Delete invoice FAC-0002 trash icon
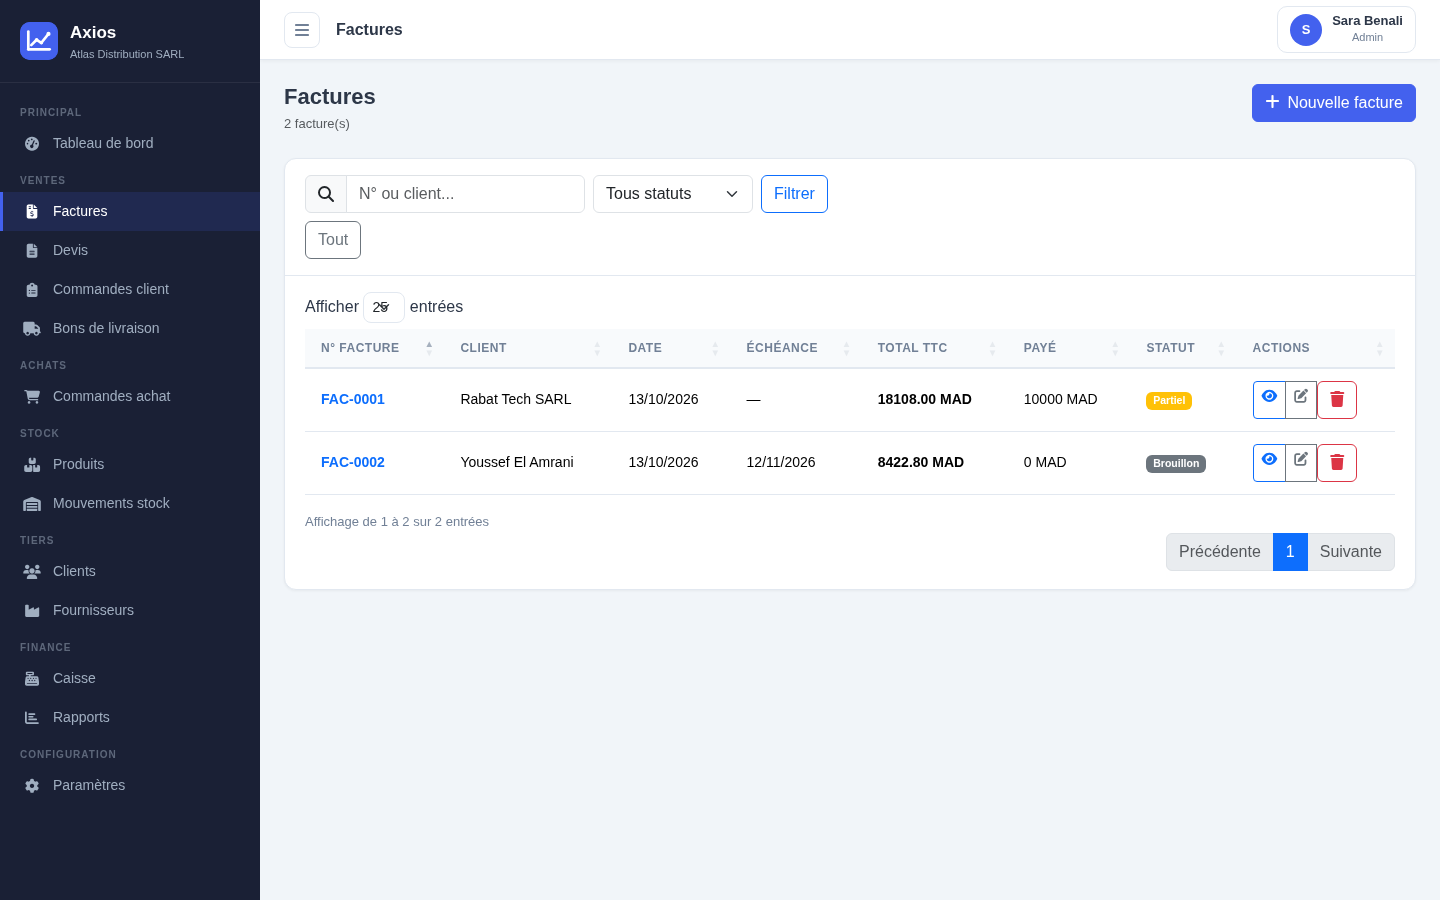The image size is (1440, 900). 1337,463
